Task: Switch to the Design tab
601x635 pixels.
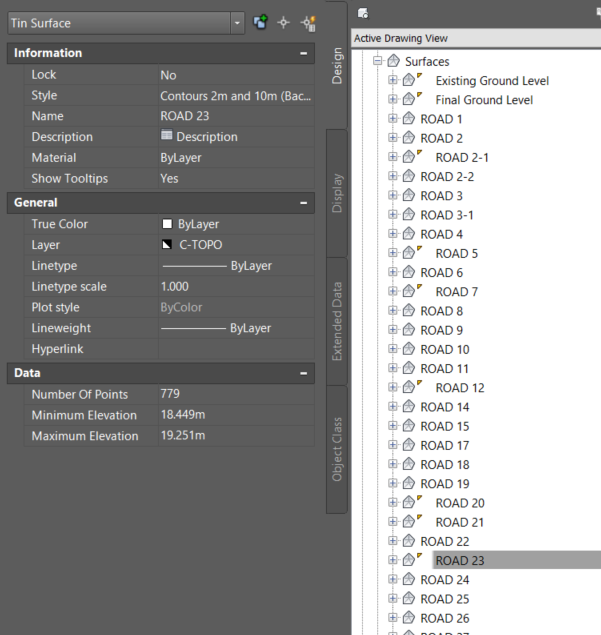Action: click(x=337, y=66)
